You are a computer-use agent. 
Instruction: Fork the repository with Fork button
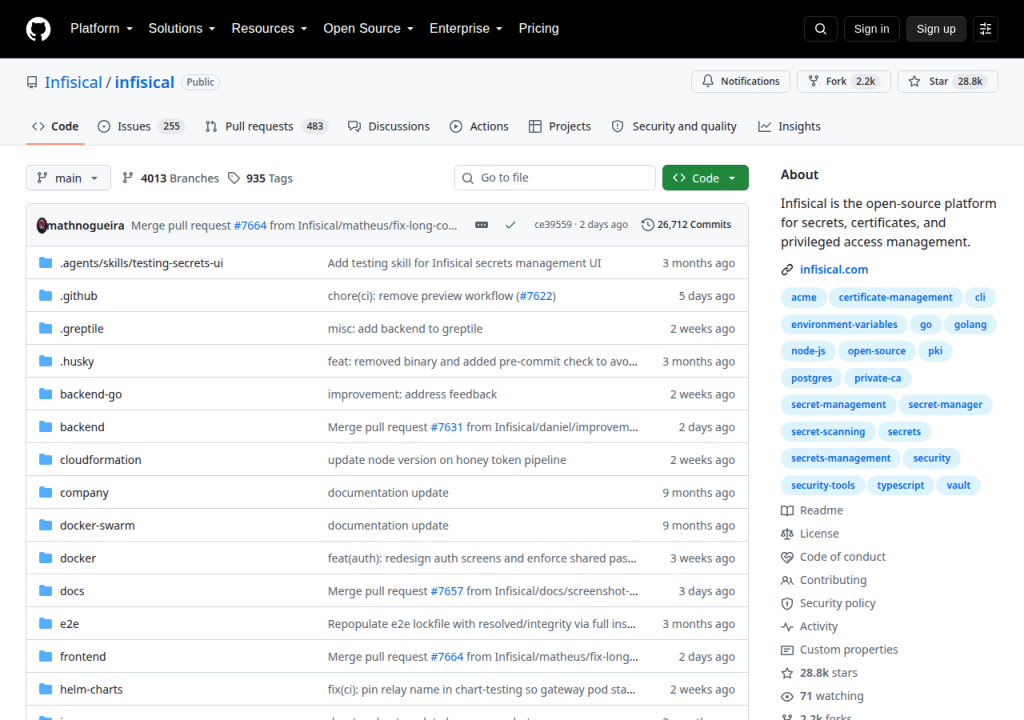coord(844,81)
